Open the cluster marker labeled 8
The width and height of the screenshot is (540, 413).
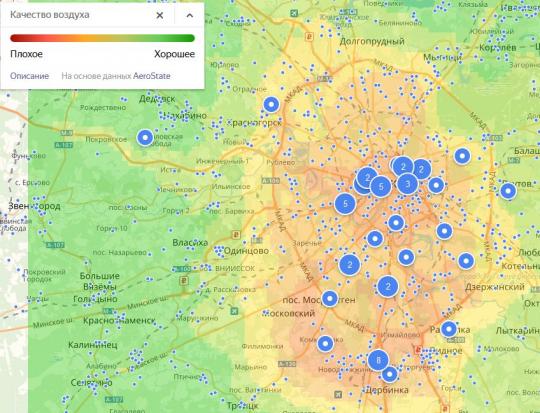378,360
